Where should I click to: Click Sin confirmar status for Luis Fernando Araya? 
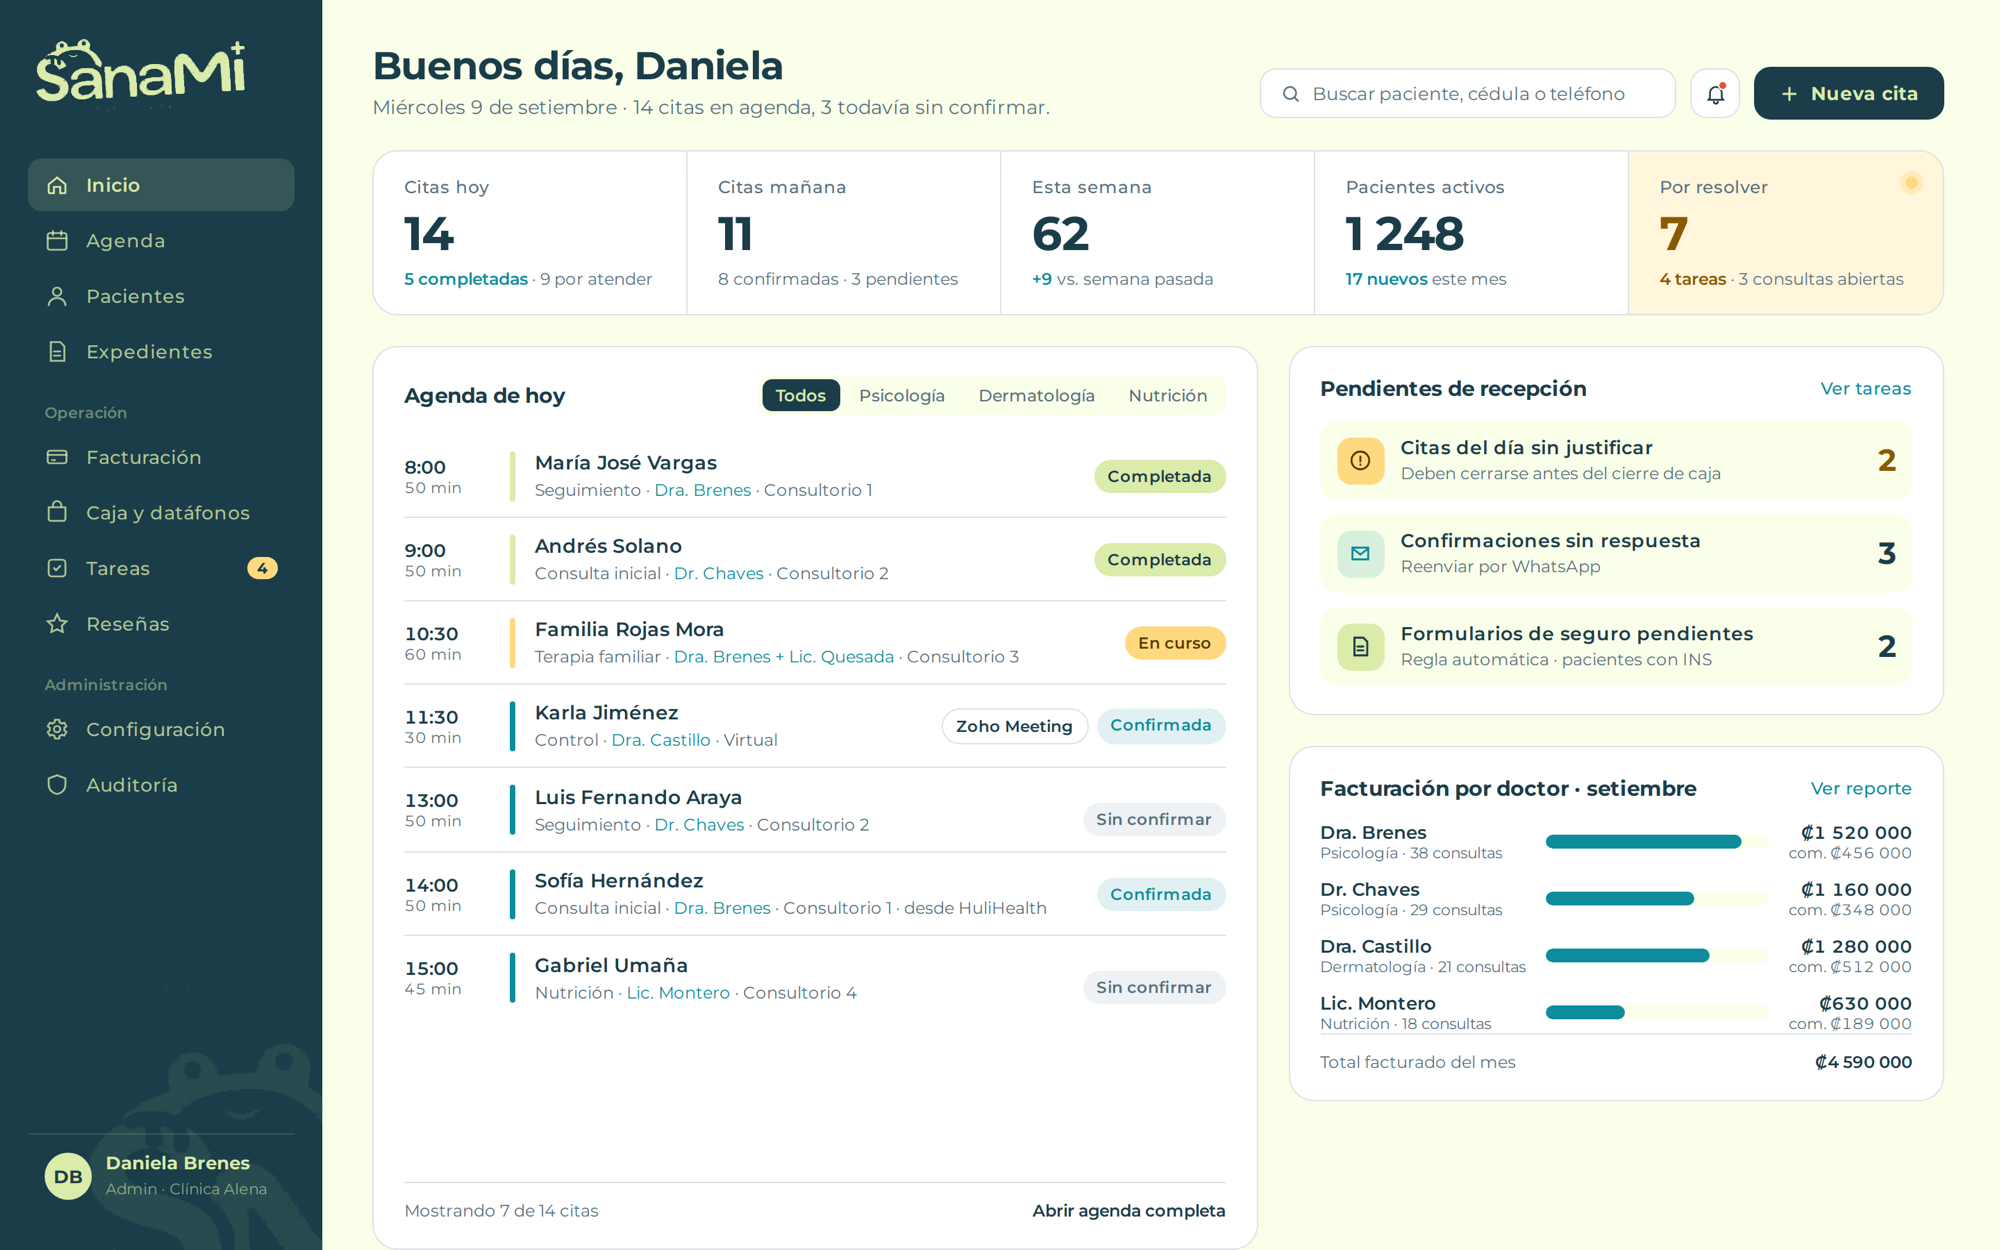[x=1153, y=819]
